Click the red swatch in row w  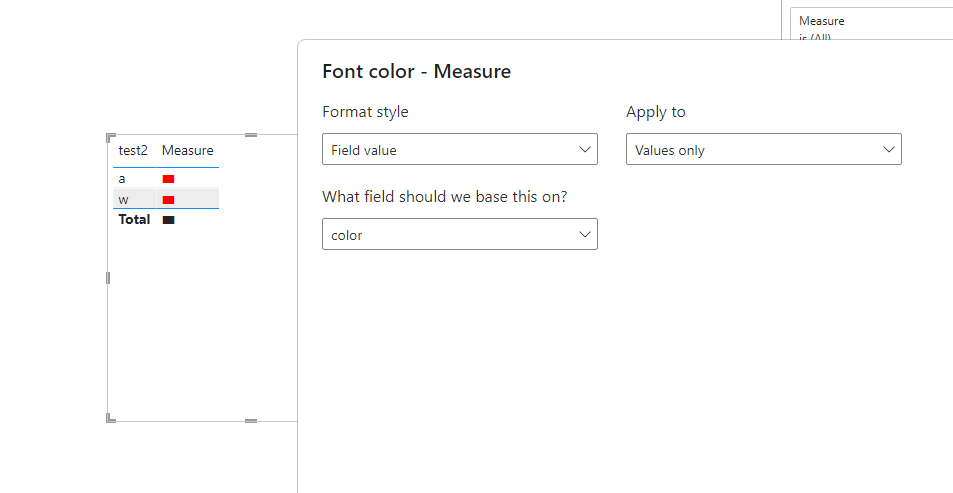pos(168,199)
